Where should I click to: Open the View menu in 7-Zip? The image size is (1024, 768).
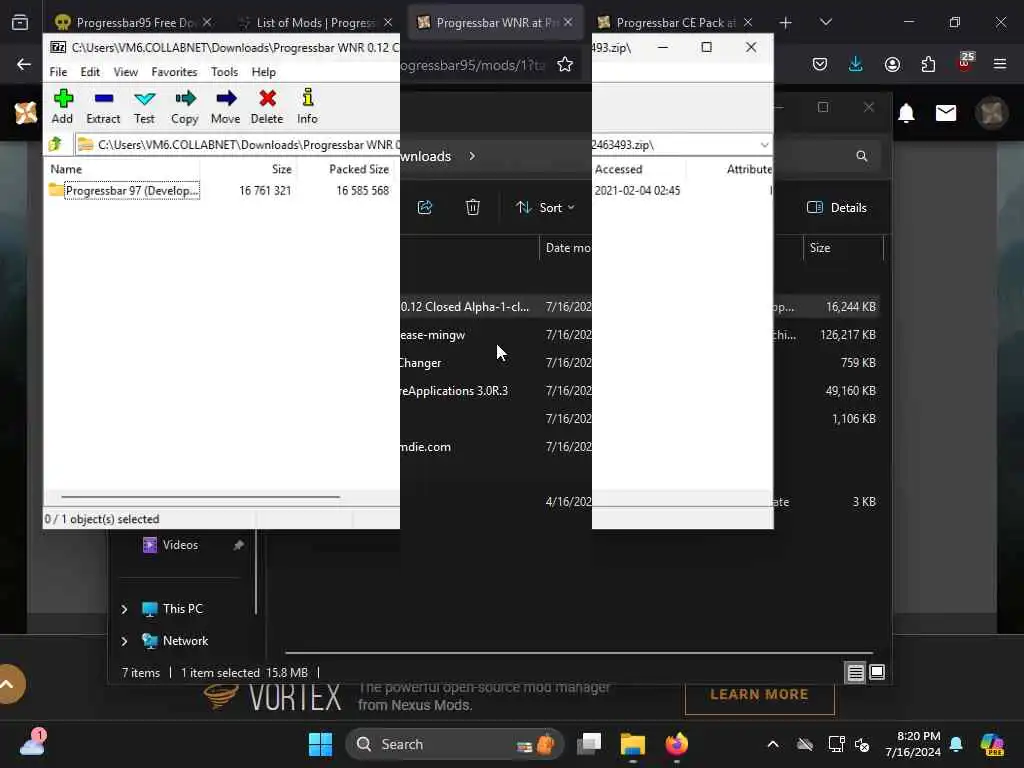125,72
